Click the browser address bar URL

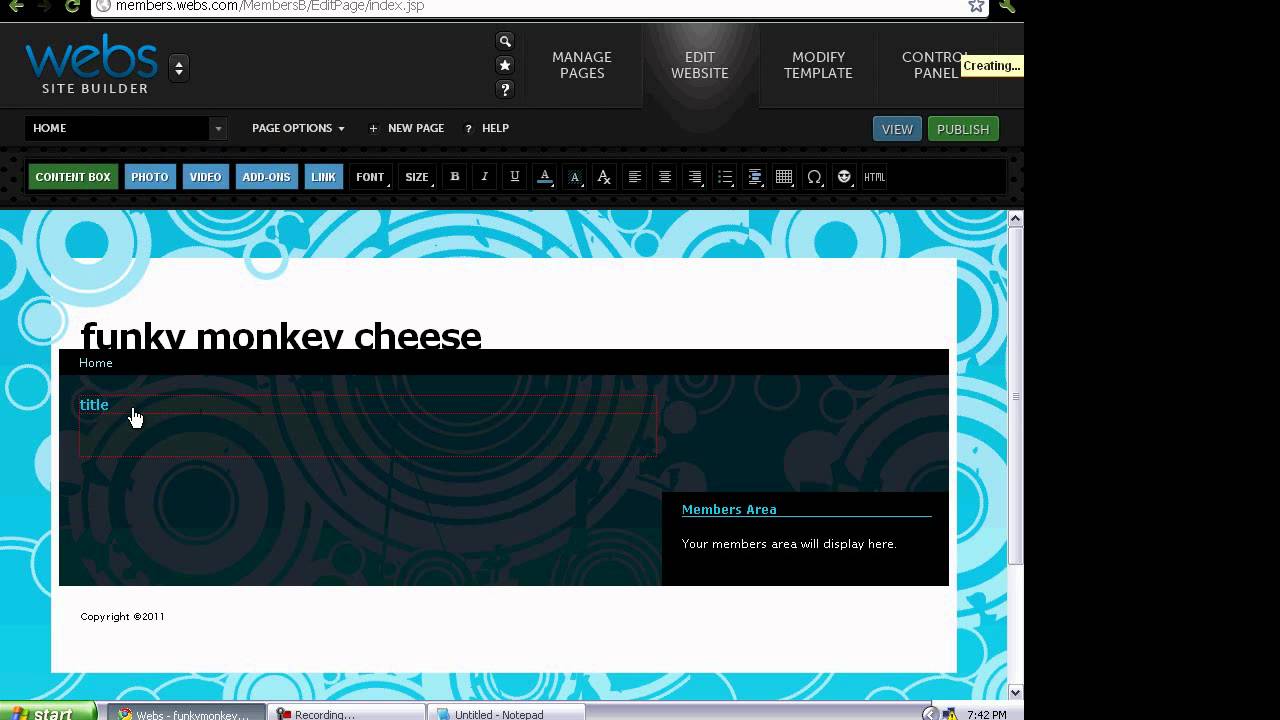click(270, 6)
